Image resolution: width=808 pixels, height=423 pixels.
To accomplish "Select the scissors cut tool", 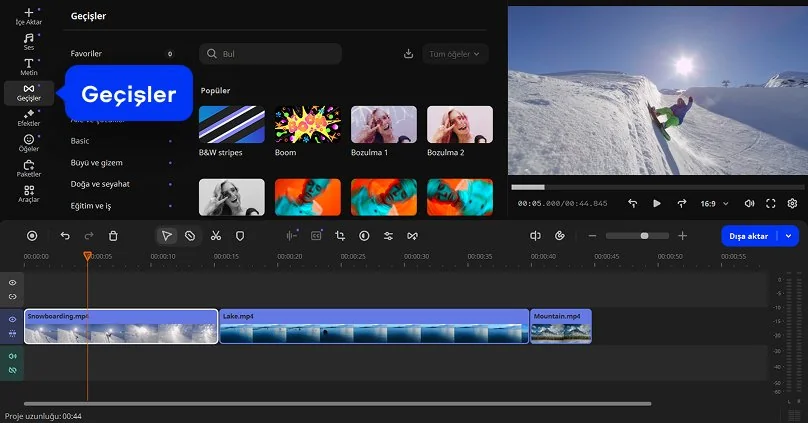I will pyautogui.click(x=215, y=236).
